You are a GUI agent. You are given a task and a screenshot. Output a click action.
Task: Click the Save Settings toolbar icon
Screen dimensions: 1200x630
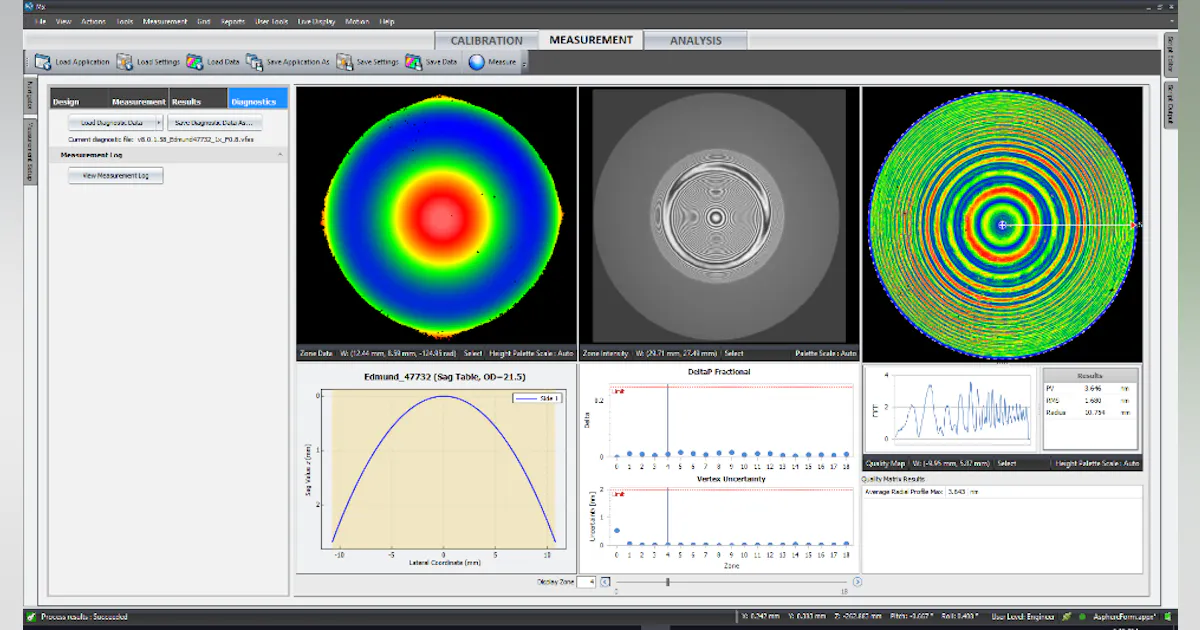coord(345,62)
